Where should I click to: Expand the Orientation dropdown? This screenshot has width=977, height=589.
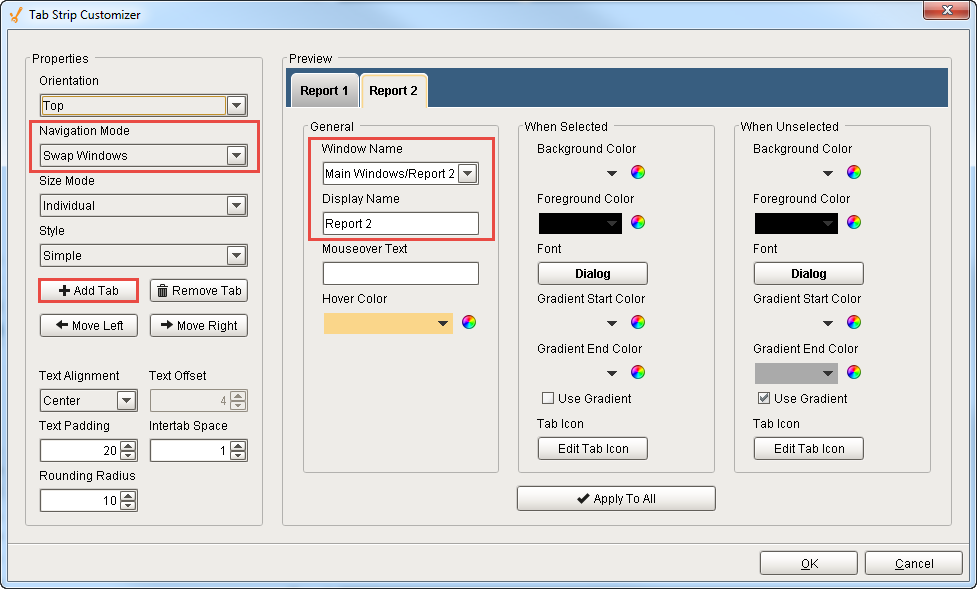pyautogui.click(x=236, y=105)
